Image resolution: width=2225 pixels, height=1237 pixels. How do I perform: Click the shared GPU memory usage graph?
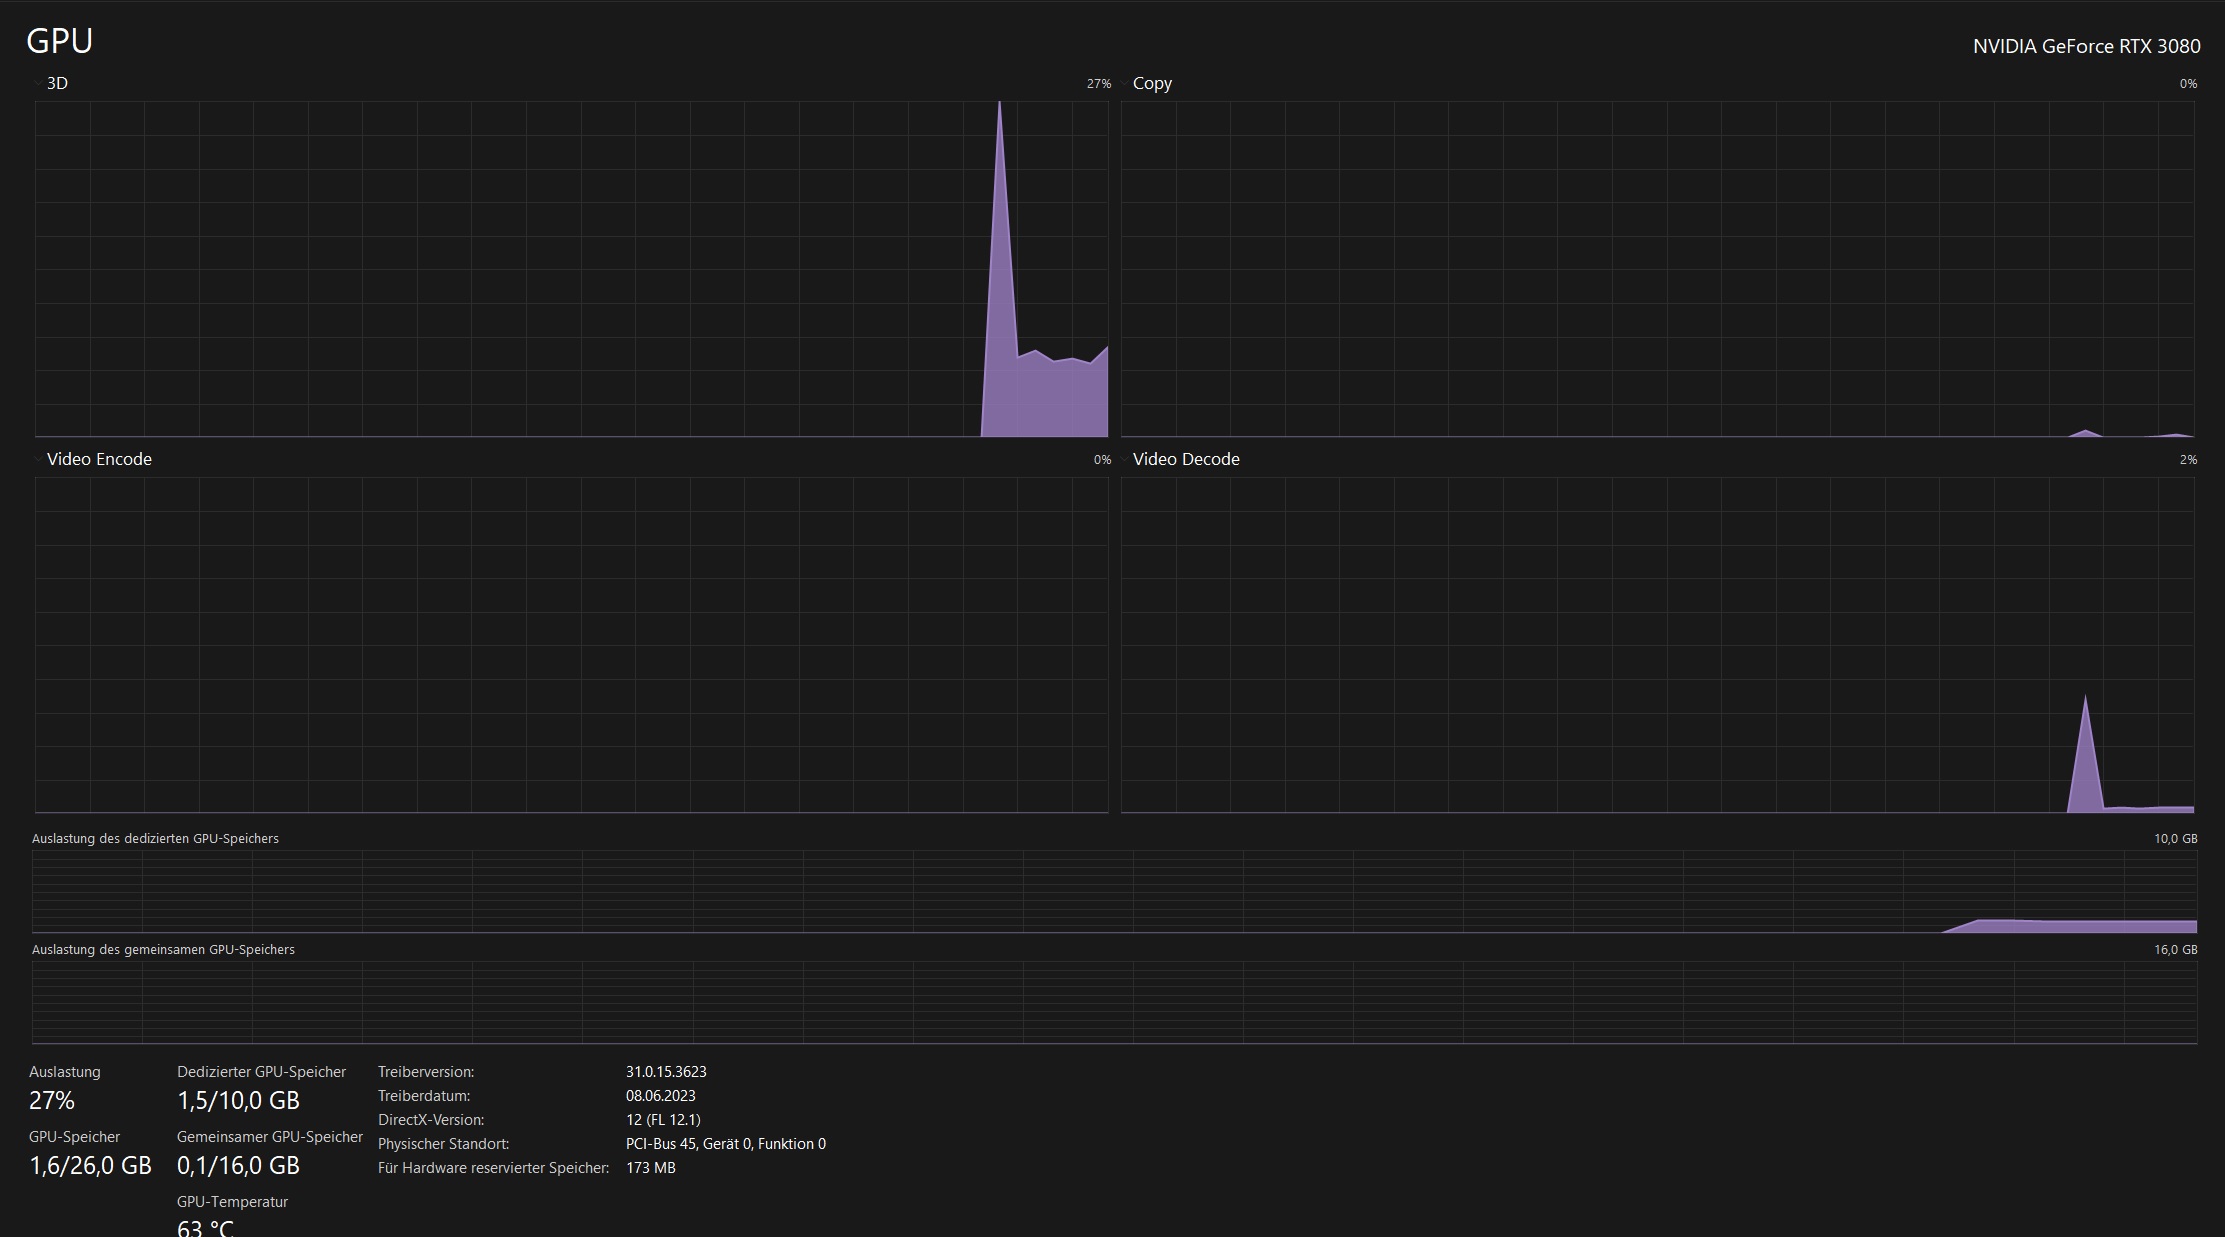point(1114,1002)
